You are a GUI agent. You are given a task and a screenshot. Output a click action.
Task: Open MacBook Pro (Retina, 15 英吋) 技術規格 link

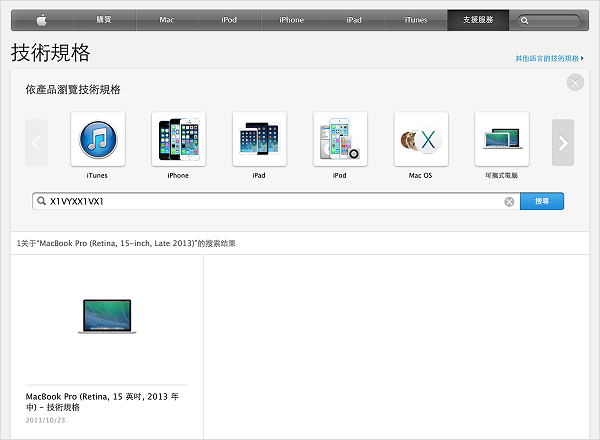(102, 402)
